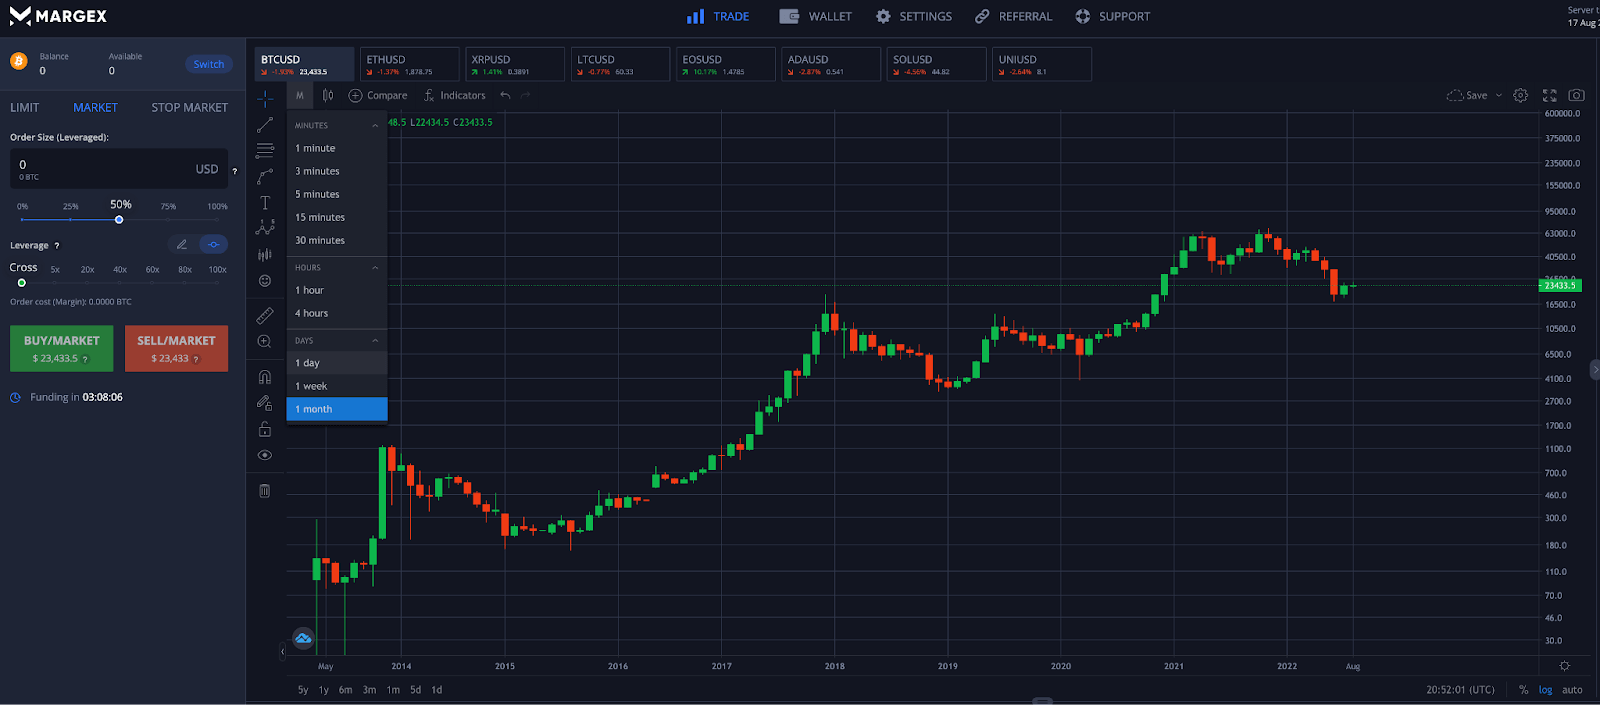
Task: Select the trend line drawing tool
Action: (265, 125)
